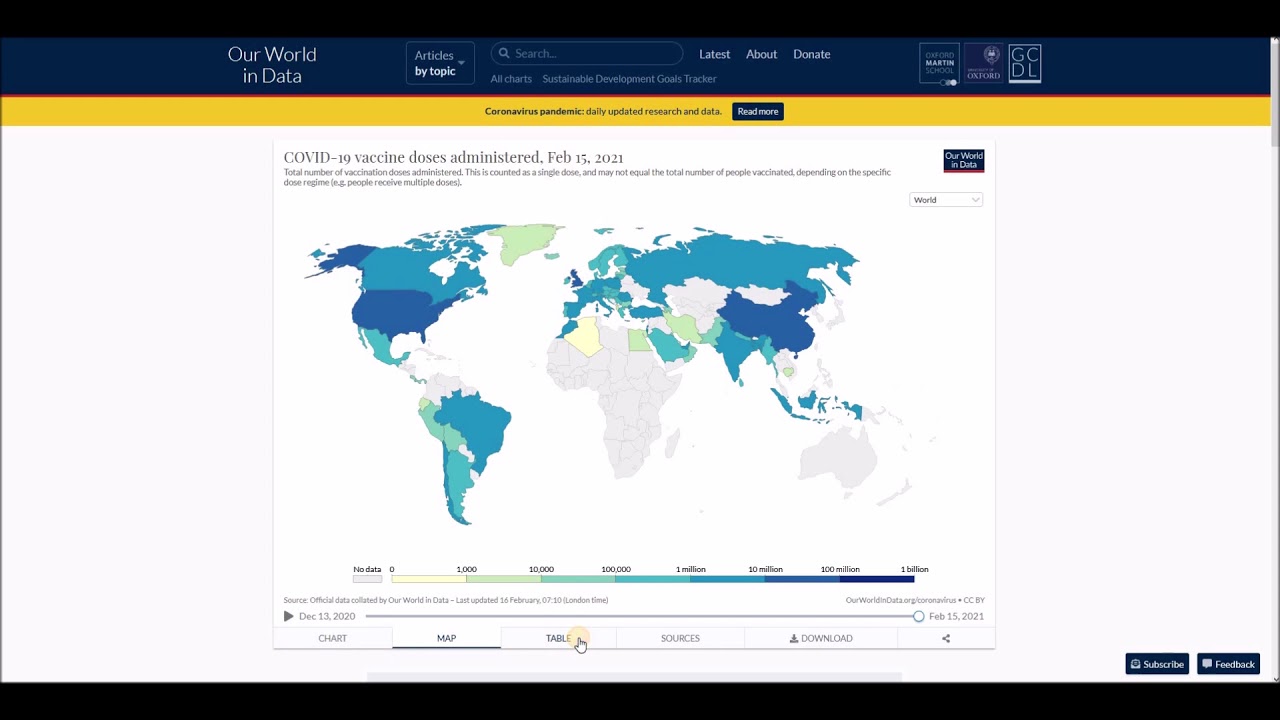Click the Subscribe button
The height and width of the screenshot is (720, 1280).
pos(1157,664)
